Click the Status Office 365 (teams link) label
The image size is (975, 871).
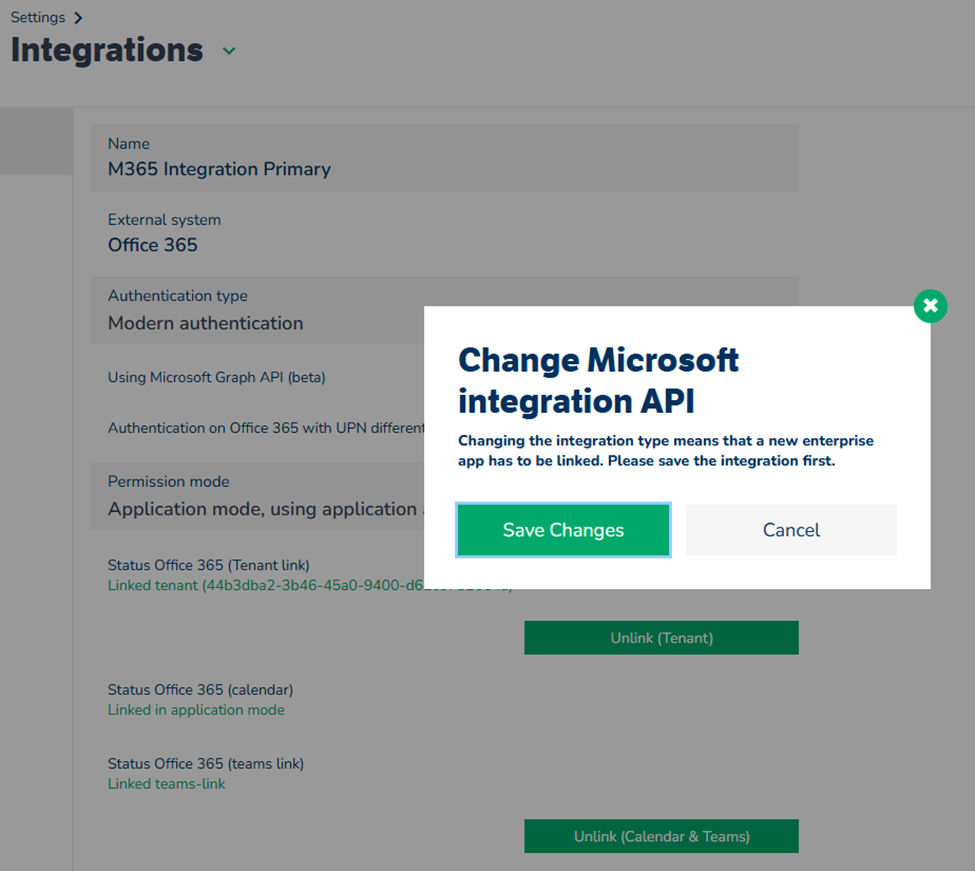coord(205,764)
